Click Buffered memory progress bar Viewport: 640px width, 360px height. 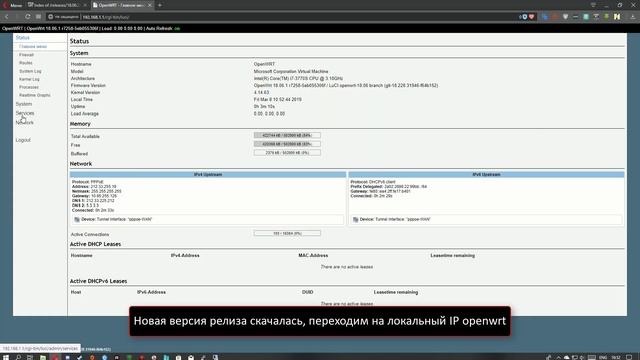point(287,153)
